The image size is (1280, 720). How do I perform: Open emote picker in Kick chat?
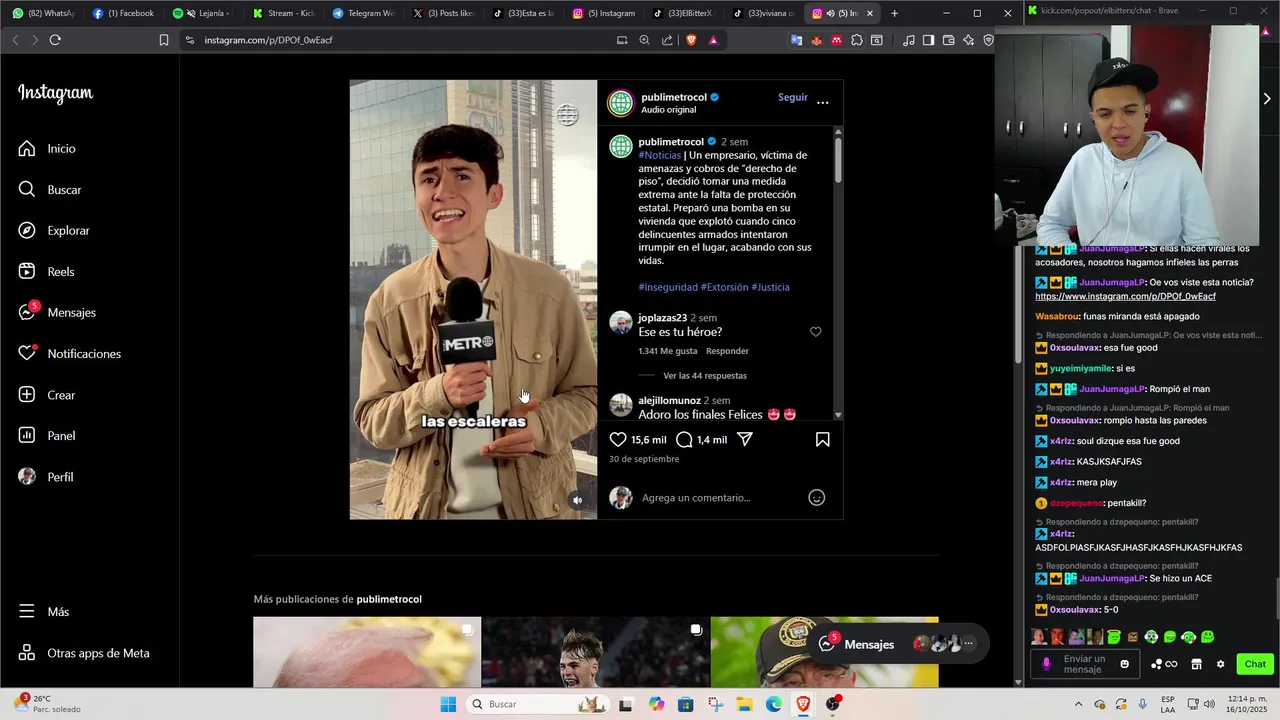[1124, 664]
